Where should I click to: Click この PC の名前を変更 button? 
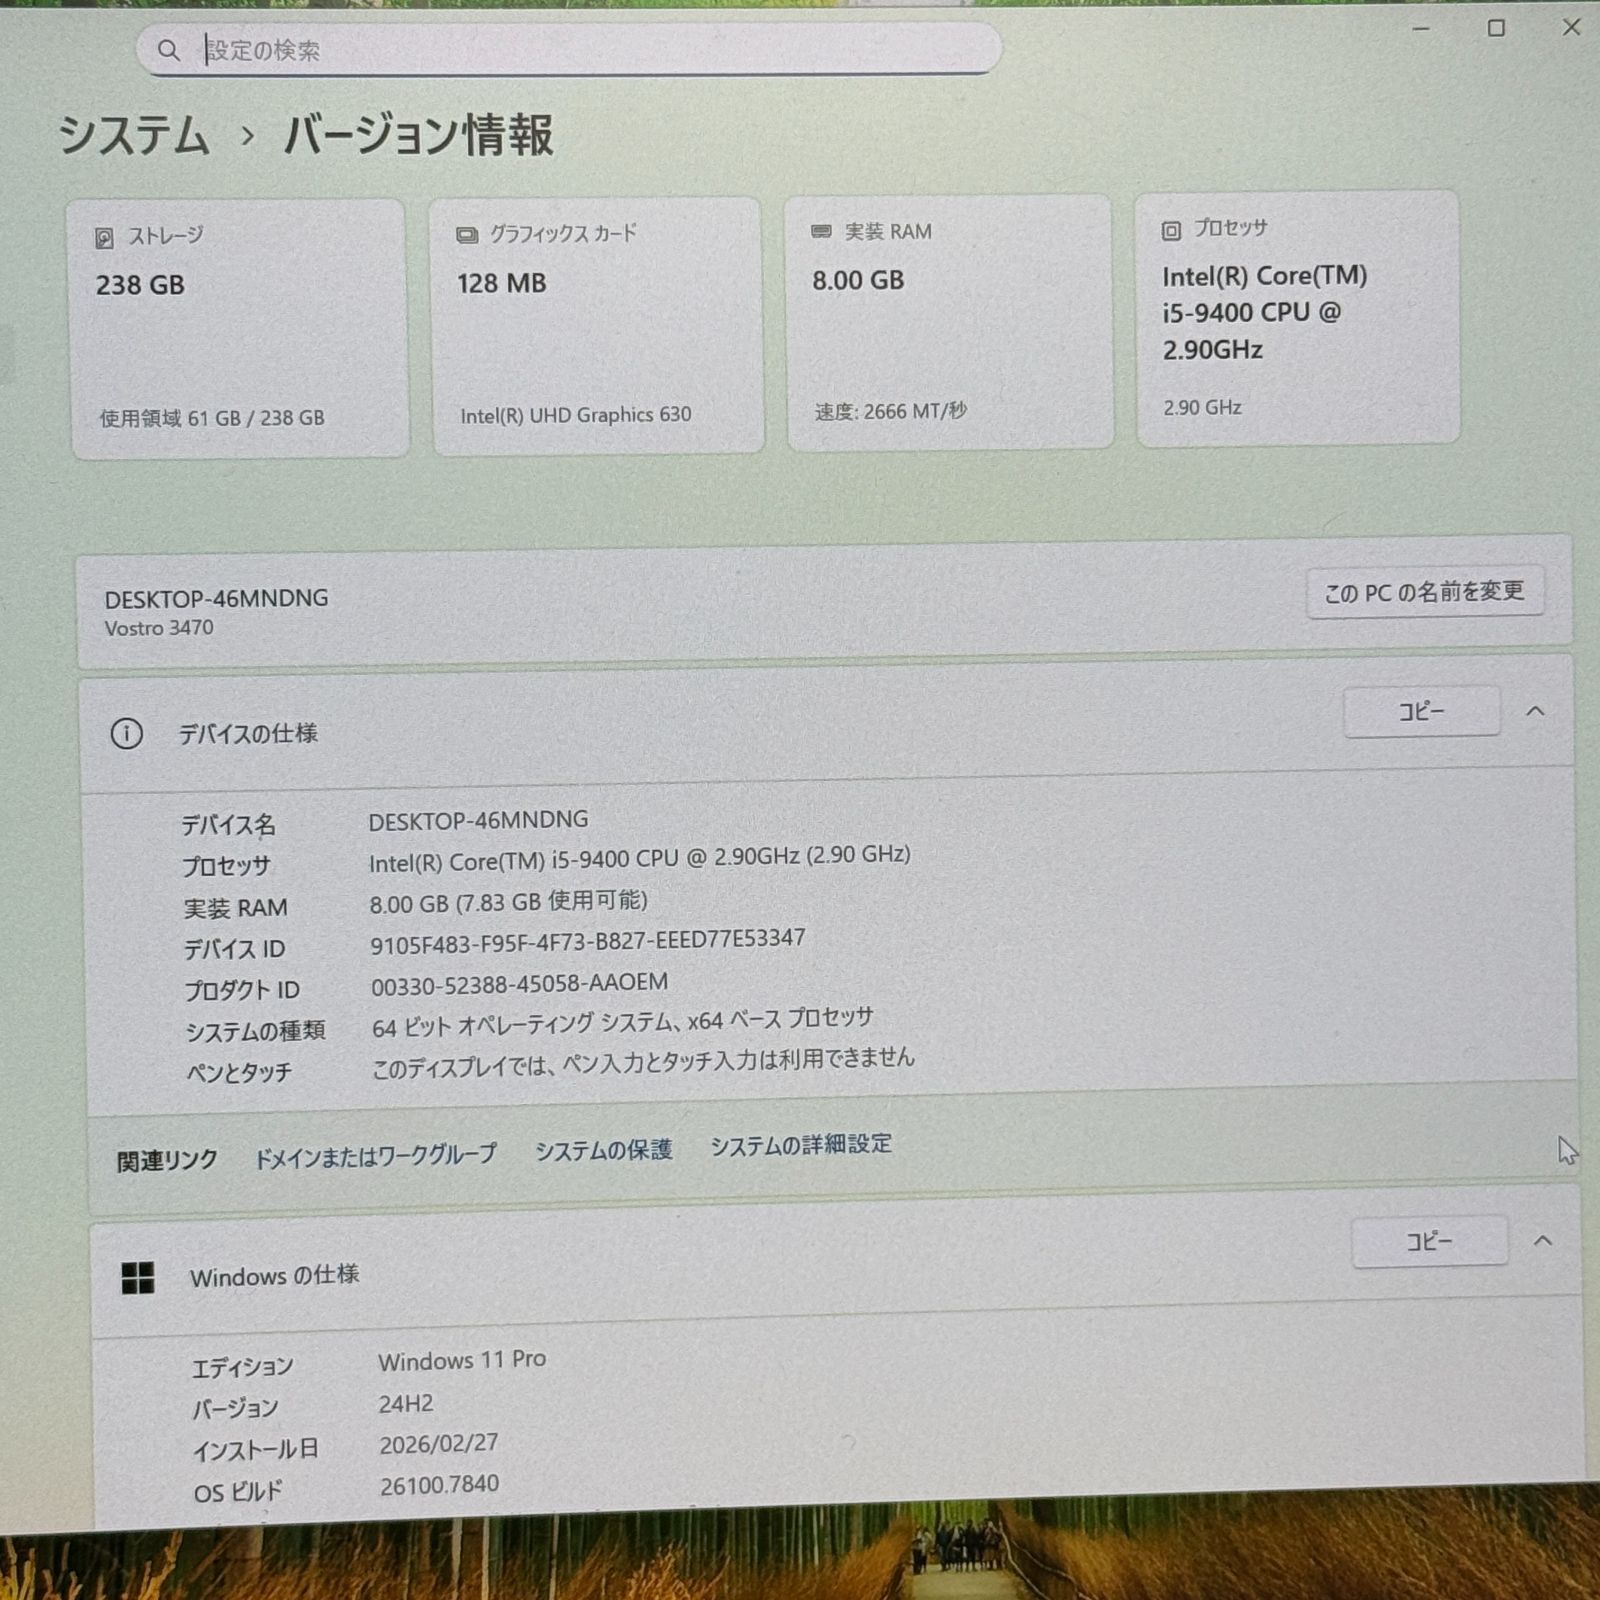[1425, 593]
